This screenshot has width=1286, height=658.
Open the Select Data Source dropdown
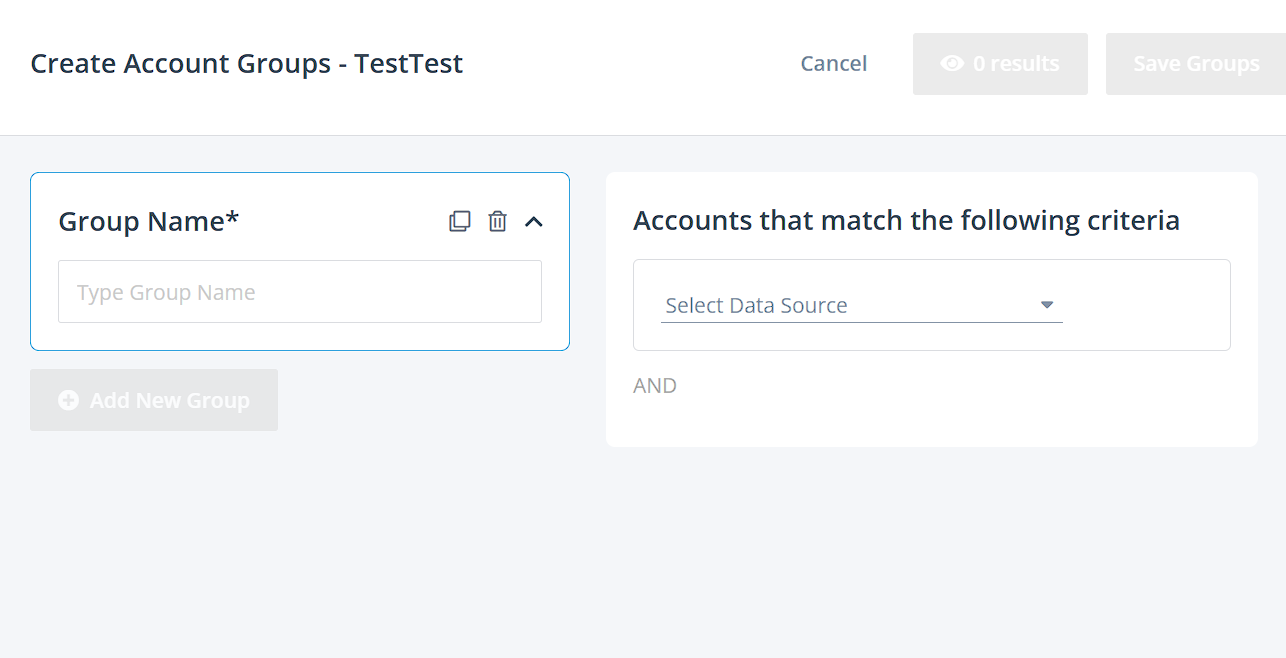(x=850, y=306)
